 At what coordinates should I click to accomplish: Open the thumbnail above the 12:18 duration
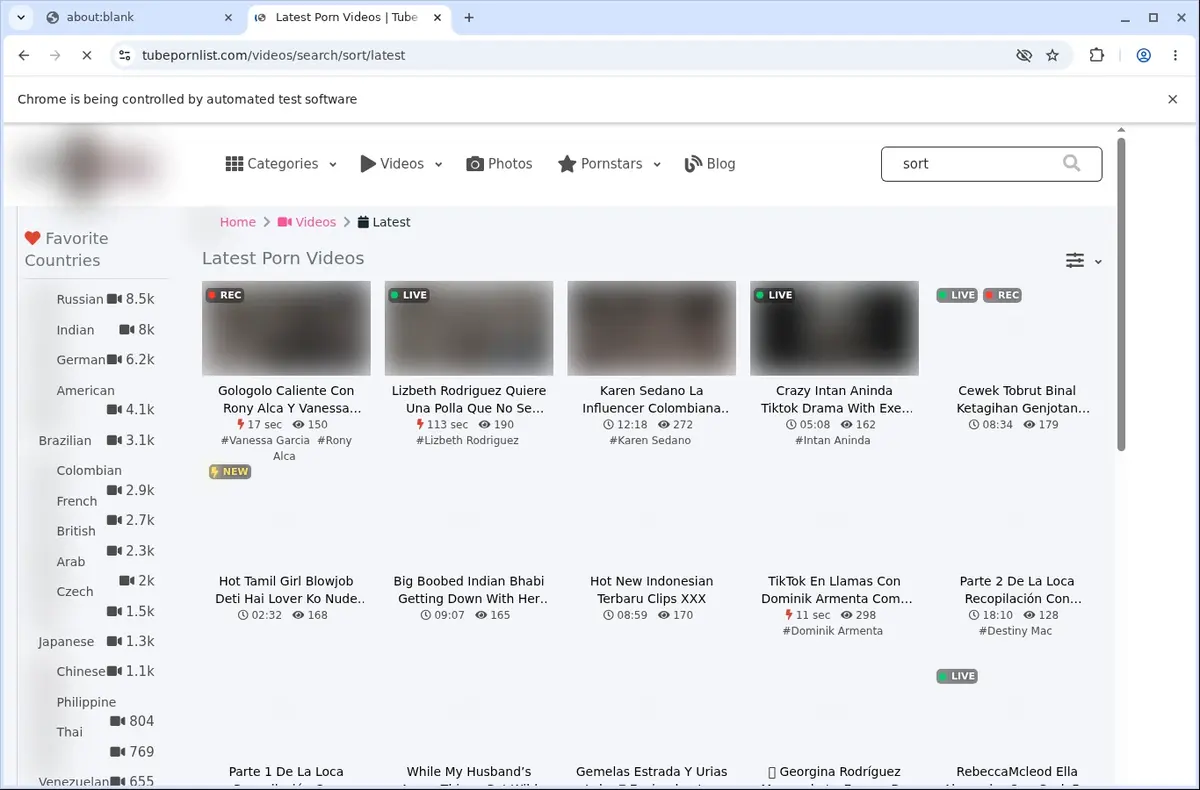[x=651, y=328]
